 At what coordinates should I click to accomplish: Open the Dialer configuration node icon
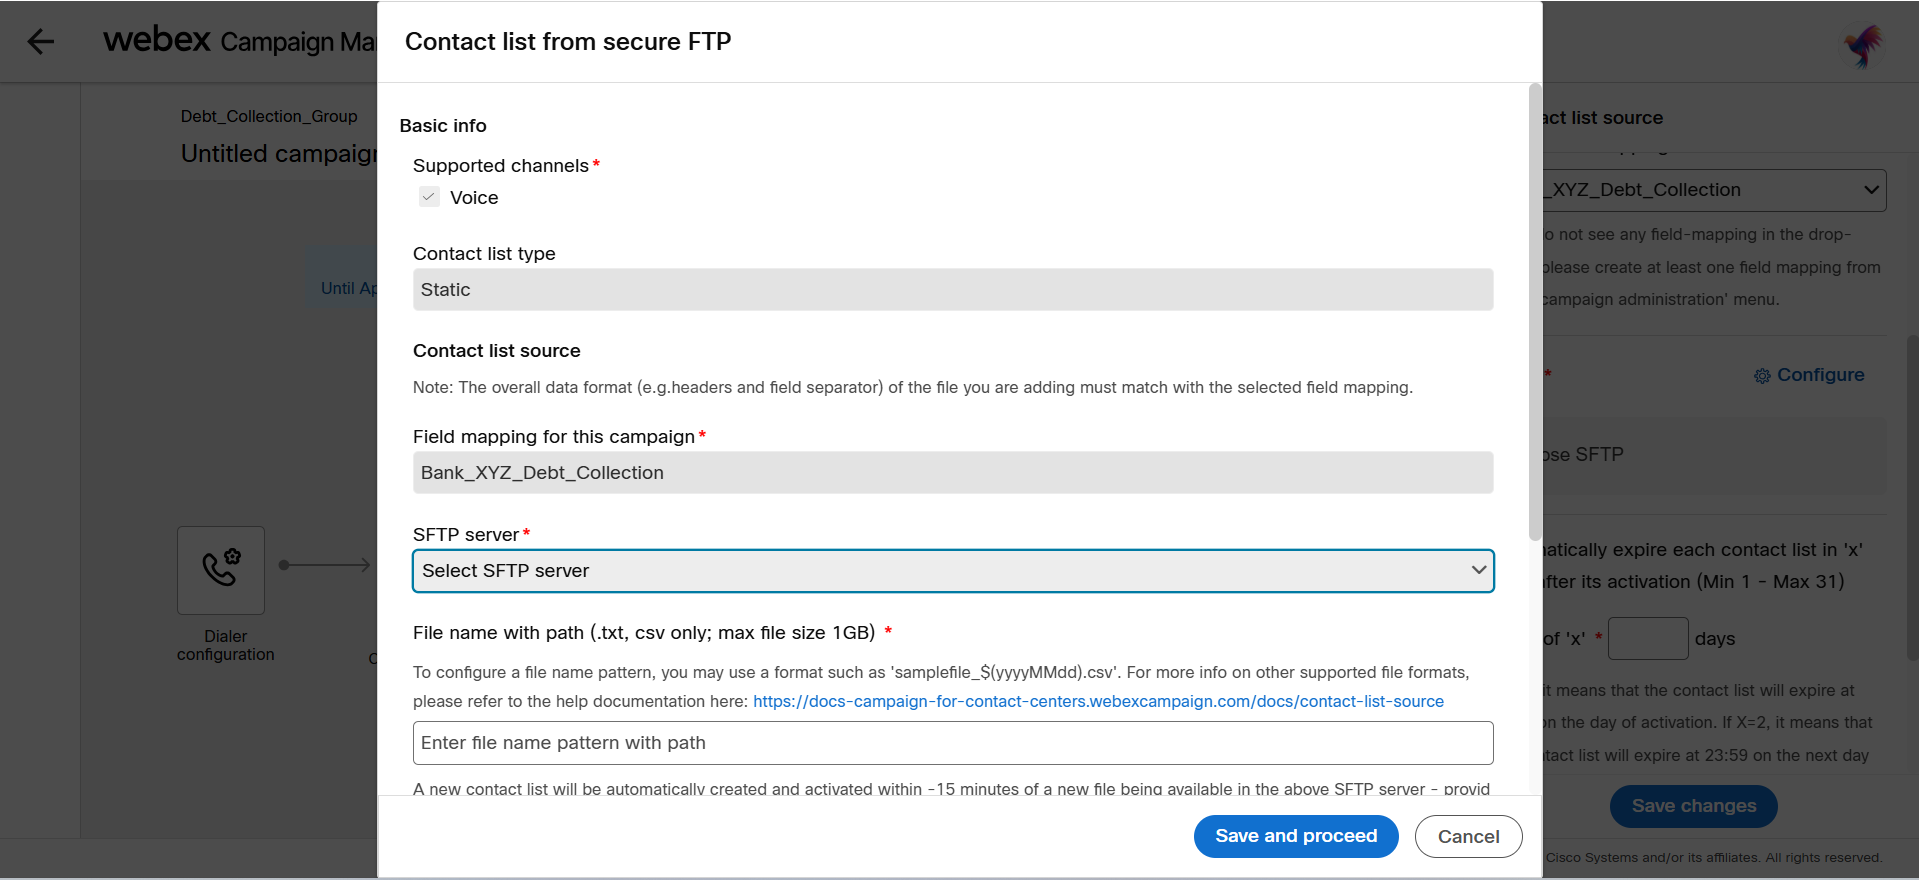click(x=221, y=569)
